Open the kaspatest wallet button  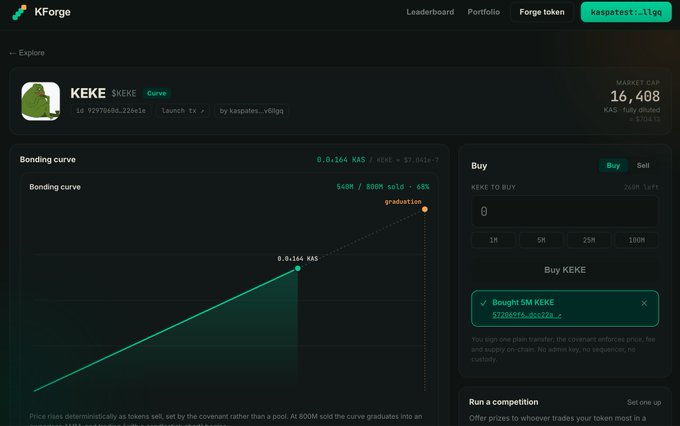(x=626, y=12)
